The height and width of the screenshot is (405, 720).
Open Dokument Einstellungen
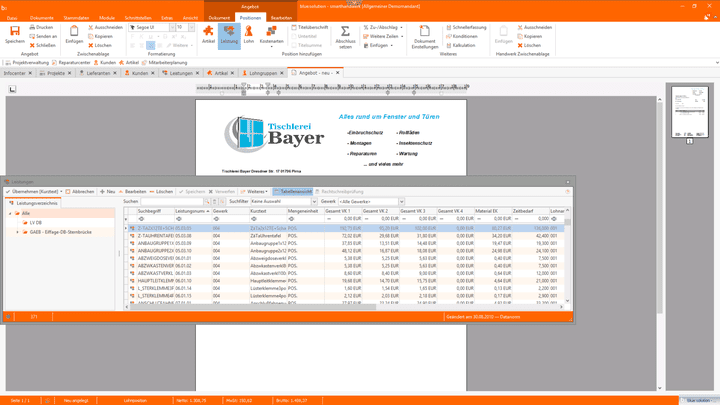click(424, 35)
